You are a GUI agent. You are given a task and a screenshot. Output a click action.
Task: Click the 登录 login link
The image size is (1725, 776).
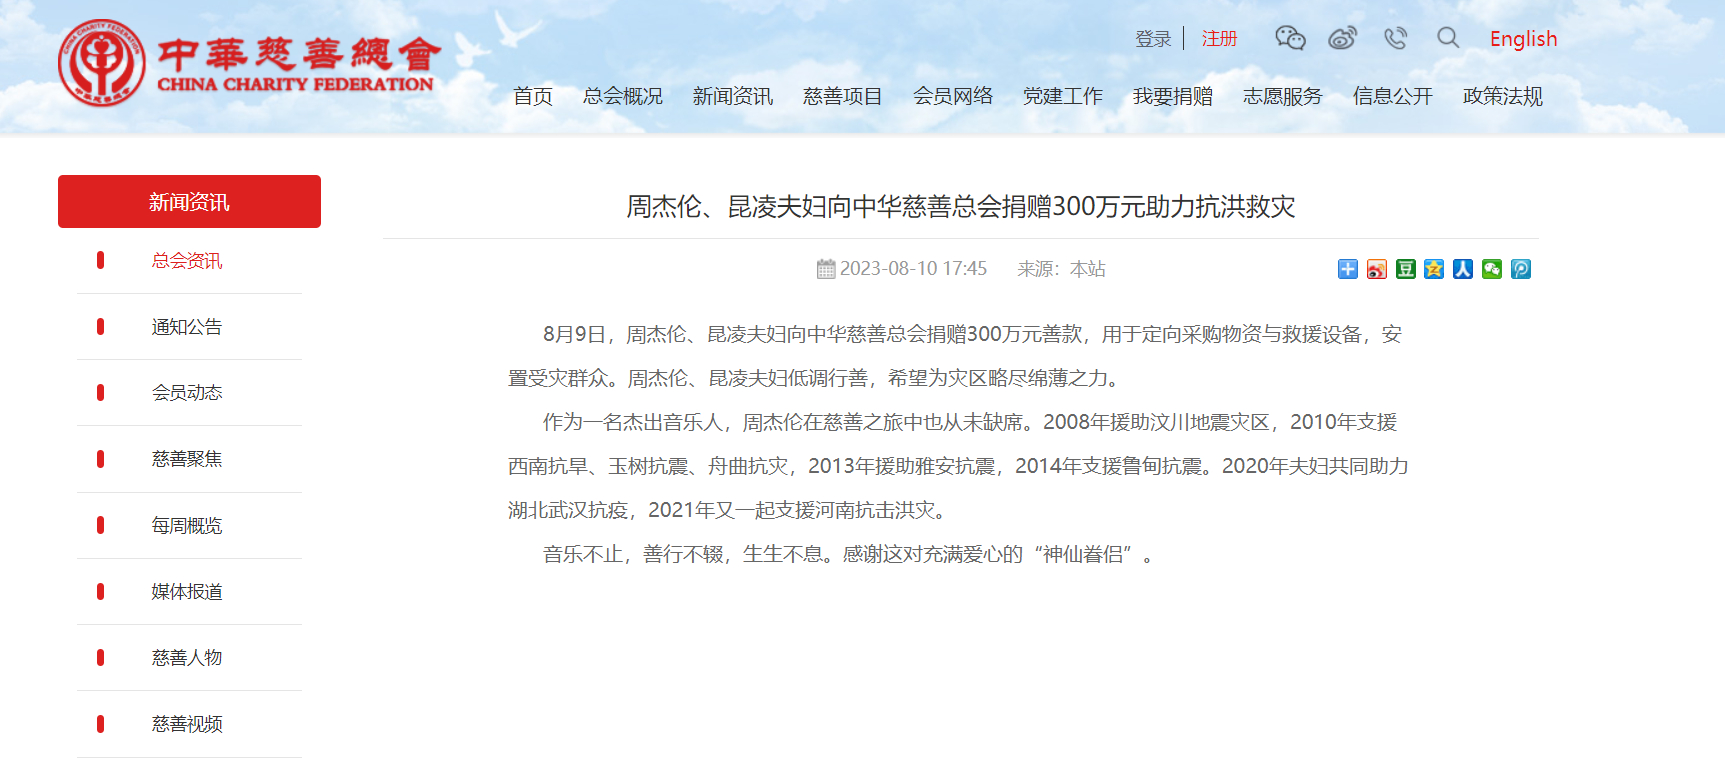pyautogui.click(x=1153, y=39)
